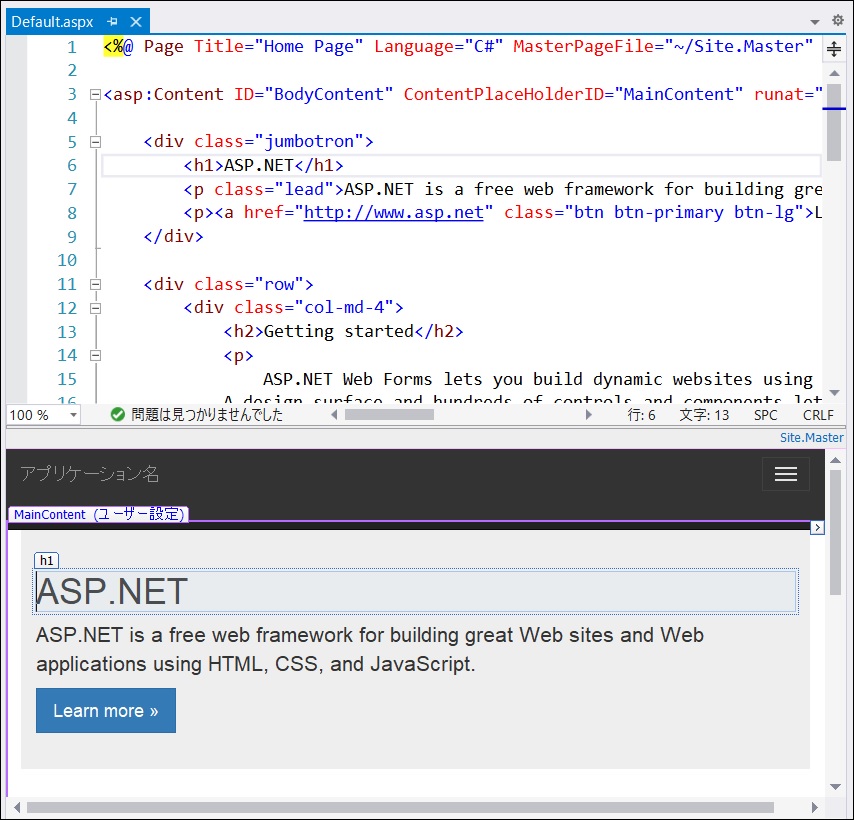Click the h1 code on line 6
Screen dimensions: 854x820
pyautogui.click(x=264, y=166)
